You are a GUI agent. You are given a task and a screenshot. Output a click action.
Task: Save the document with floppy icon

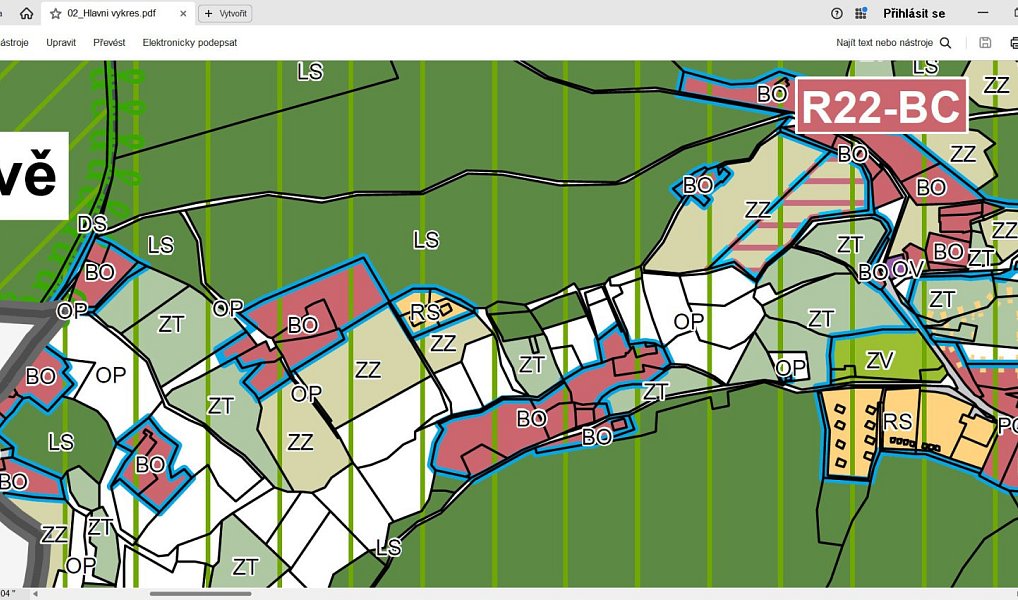985,43
